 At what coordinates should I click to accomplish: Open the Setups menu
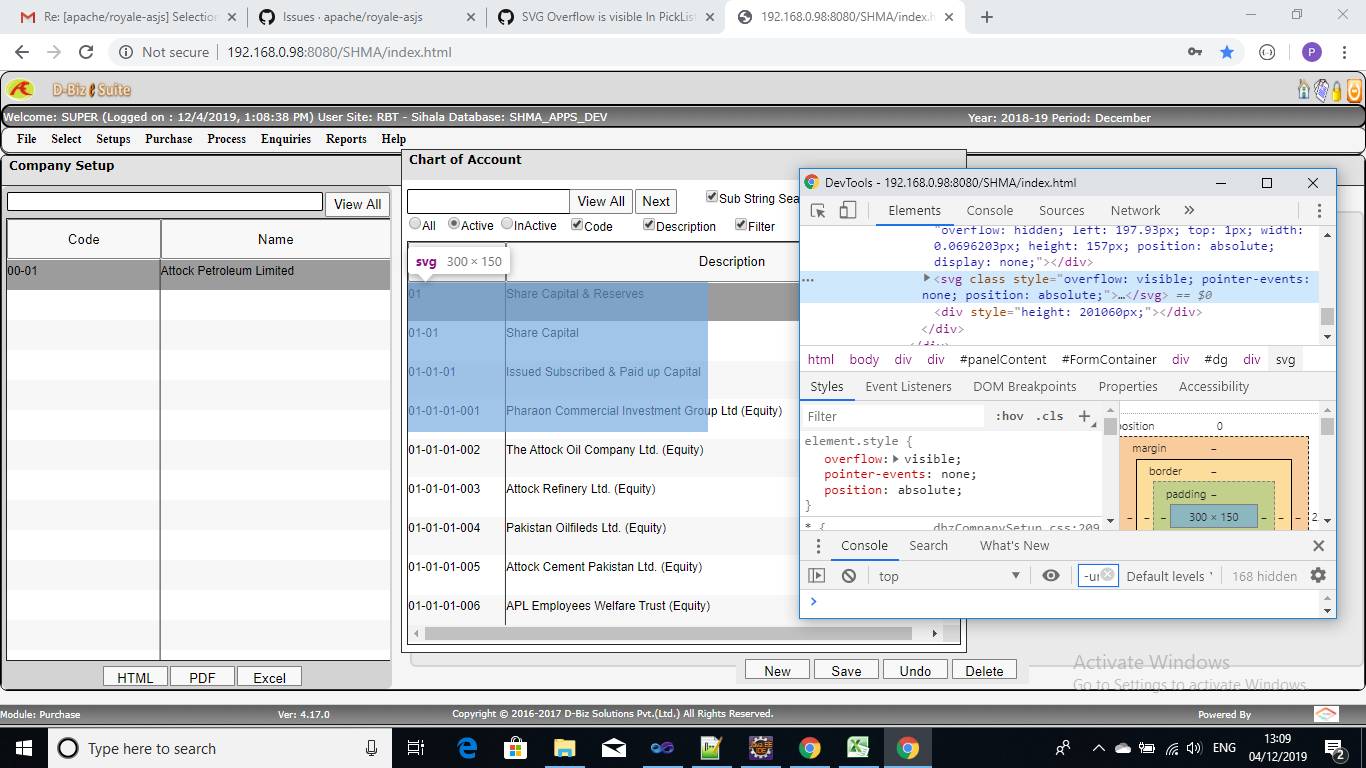[113, 139]
